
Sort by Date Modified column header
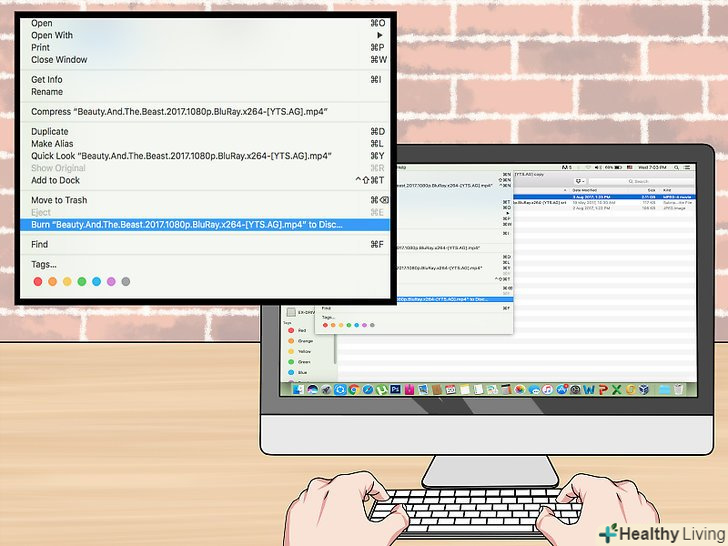[585, 190]
